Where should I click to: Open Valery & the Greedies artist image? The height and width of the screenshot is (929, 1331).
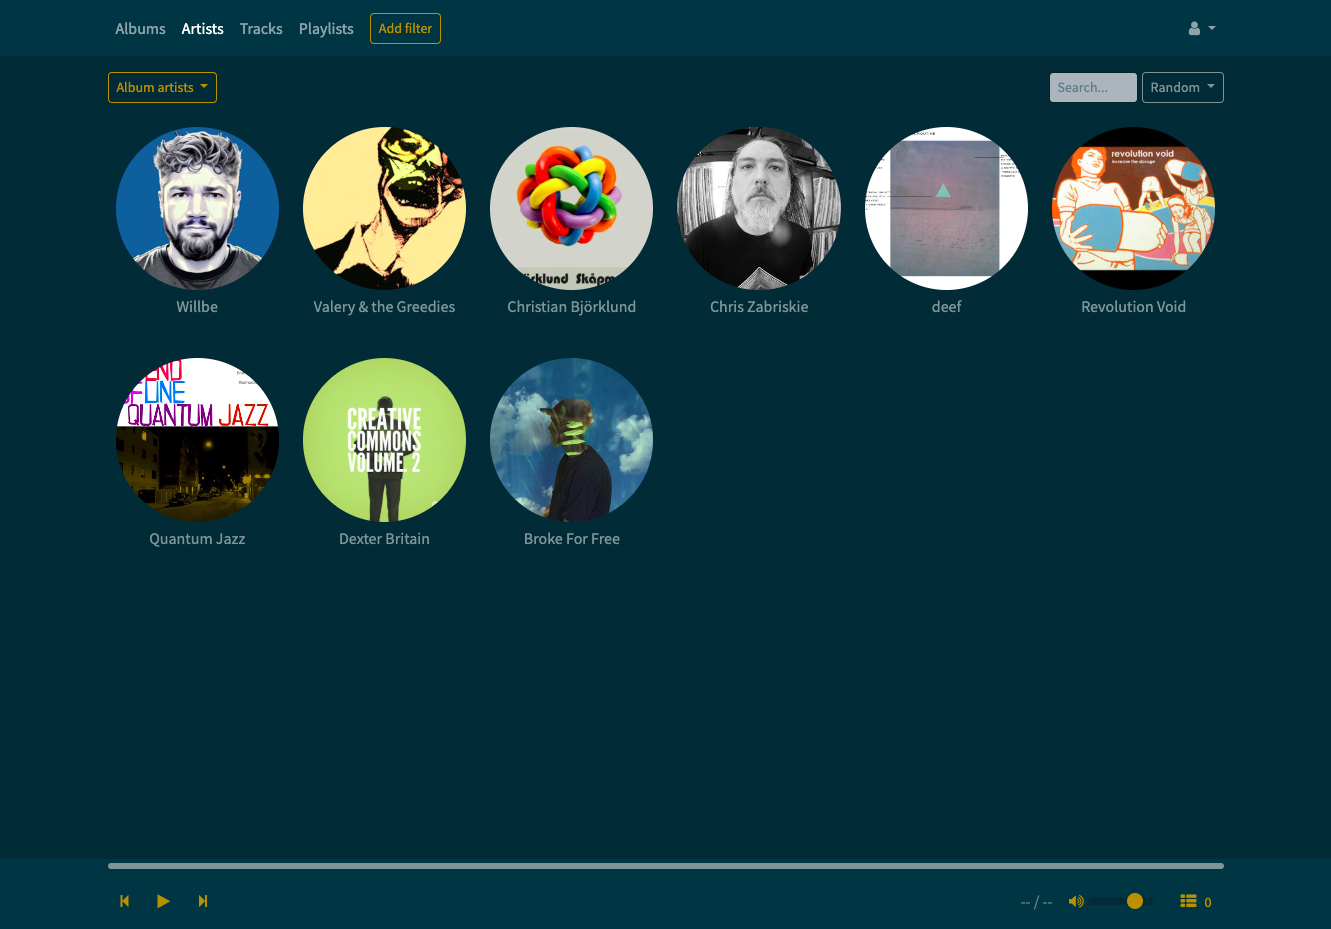(384, 208)
